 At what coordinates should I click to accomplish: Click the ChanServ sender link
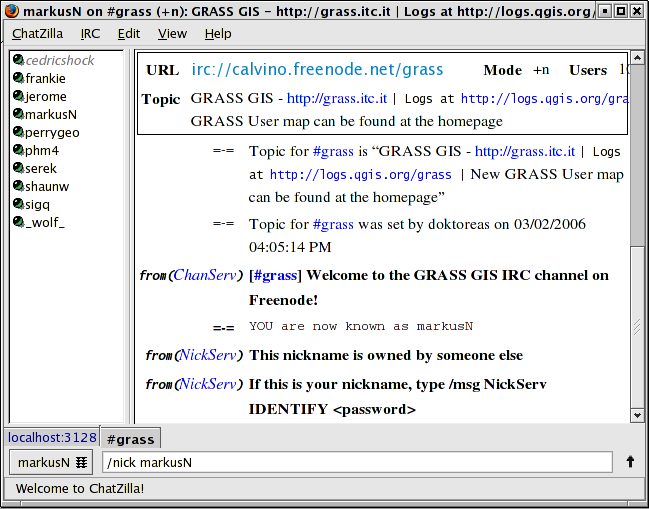pyautogui.click(x=205, y=275)
